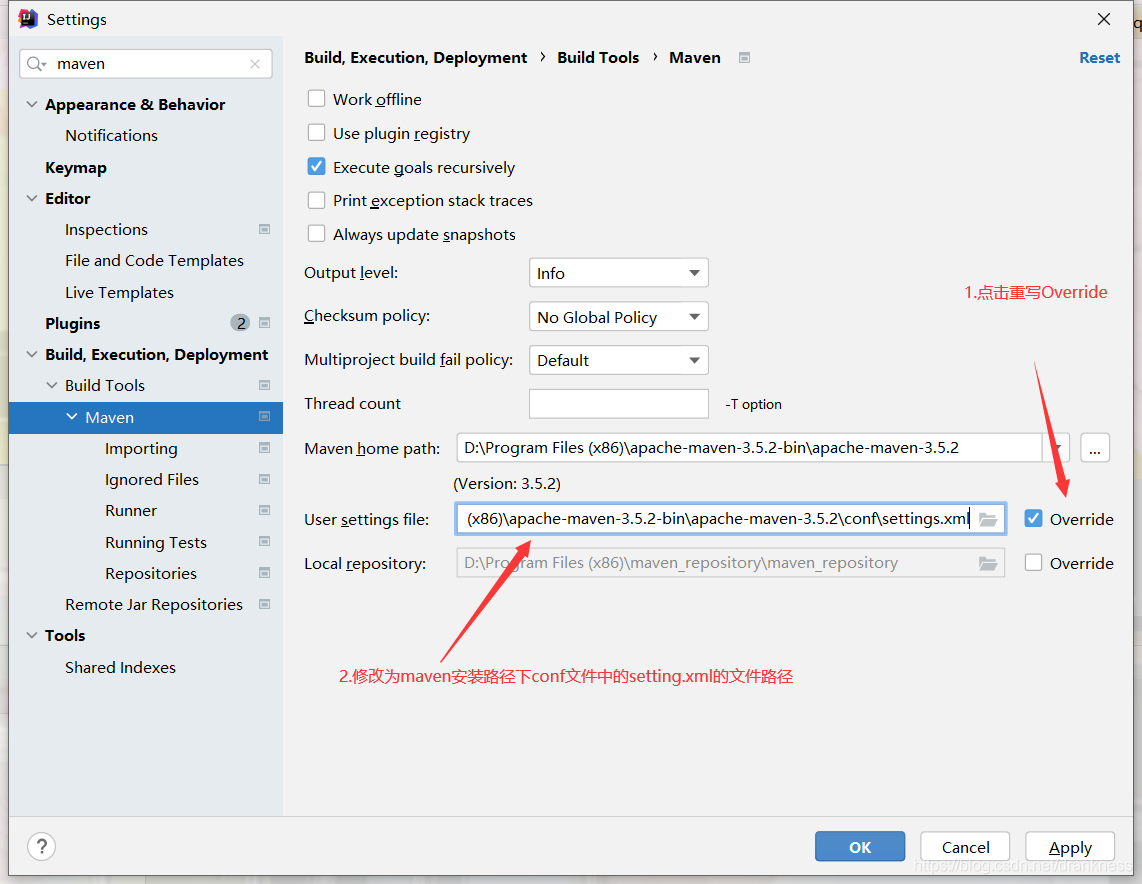1142x884 pixels.
Task: Click the project icon next to Plugins
Action: (x=264, y=323)
